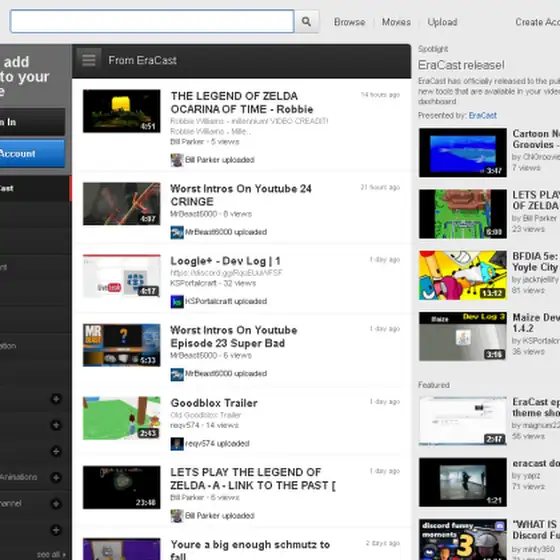Click the 'From EraCast' feed header text
This screenshot has height=560, width=560.
coord(142,60)
